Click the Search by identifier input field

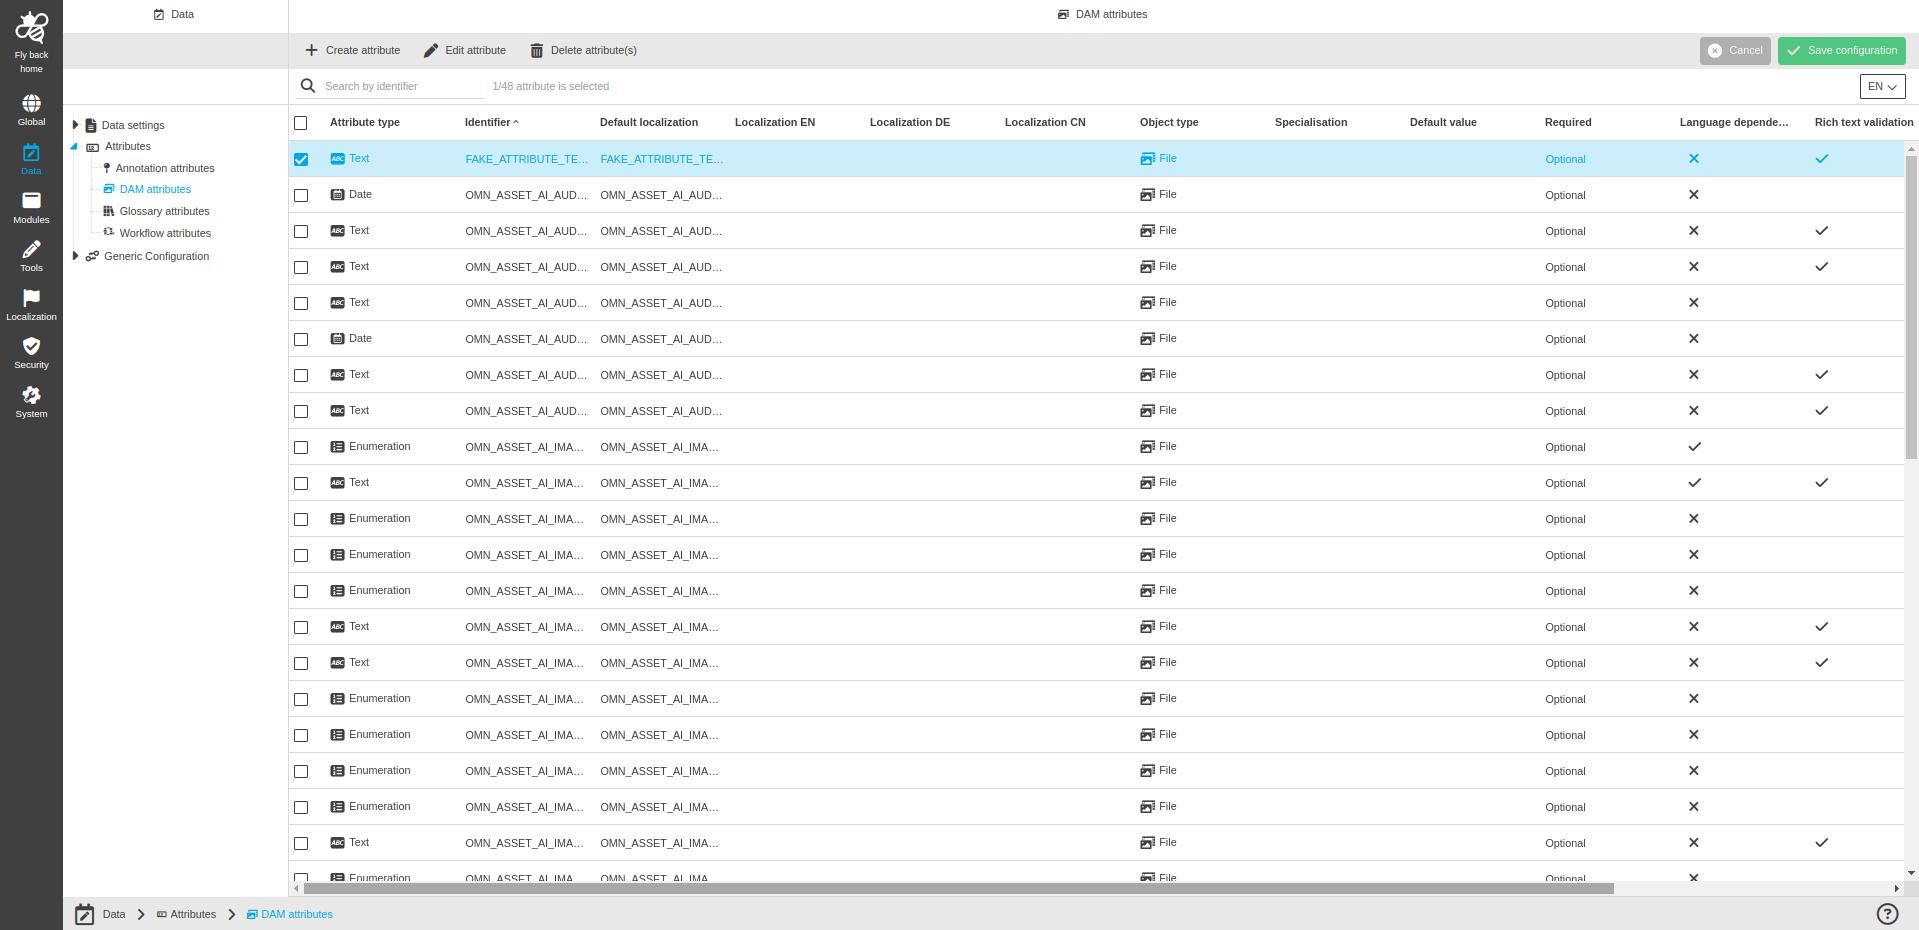pyautogui.click(x=390, y=86)
